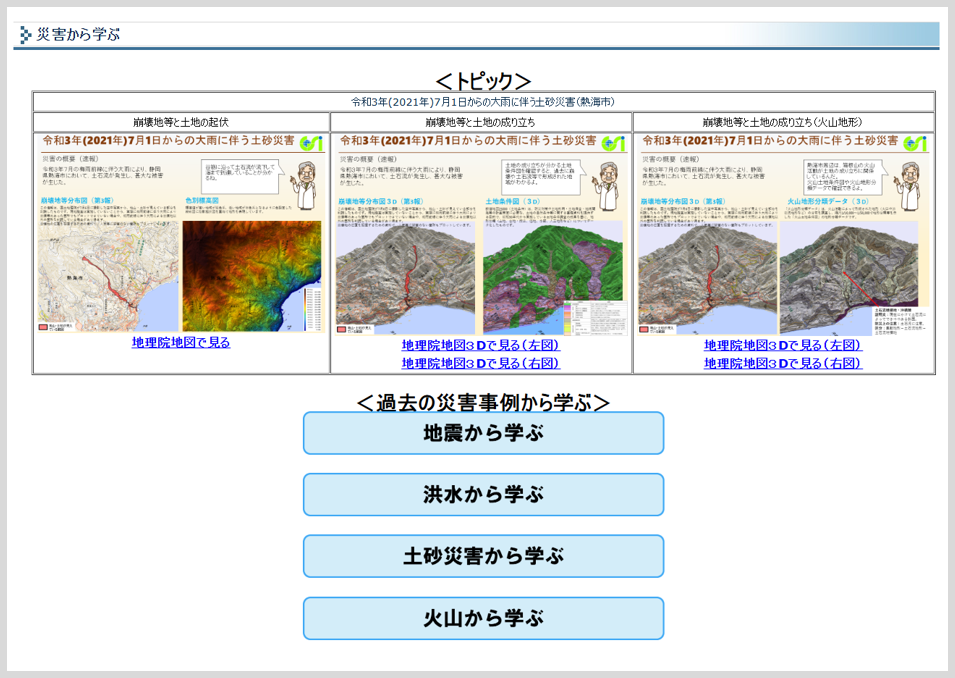The image size is (955, 678).
Task: Click the professor character in the 土地の成り立ち poster
Action: (606, 186)
